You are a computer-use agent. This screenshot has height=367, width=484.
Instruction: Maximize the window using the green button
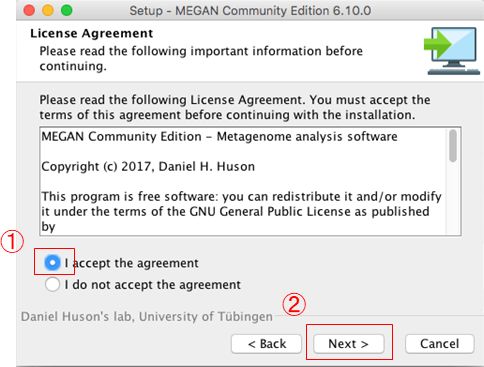coord(67,10)
